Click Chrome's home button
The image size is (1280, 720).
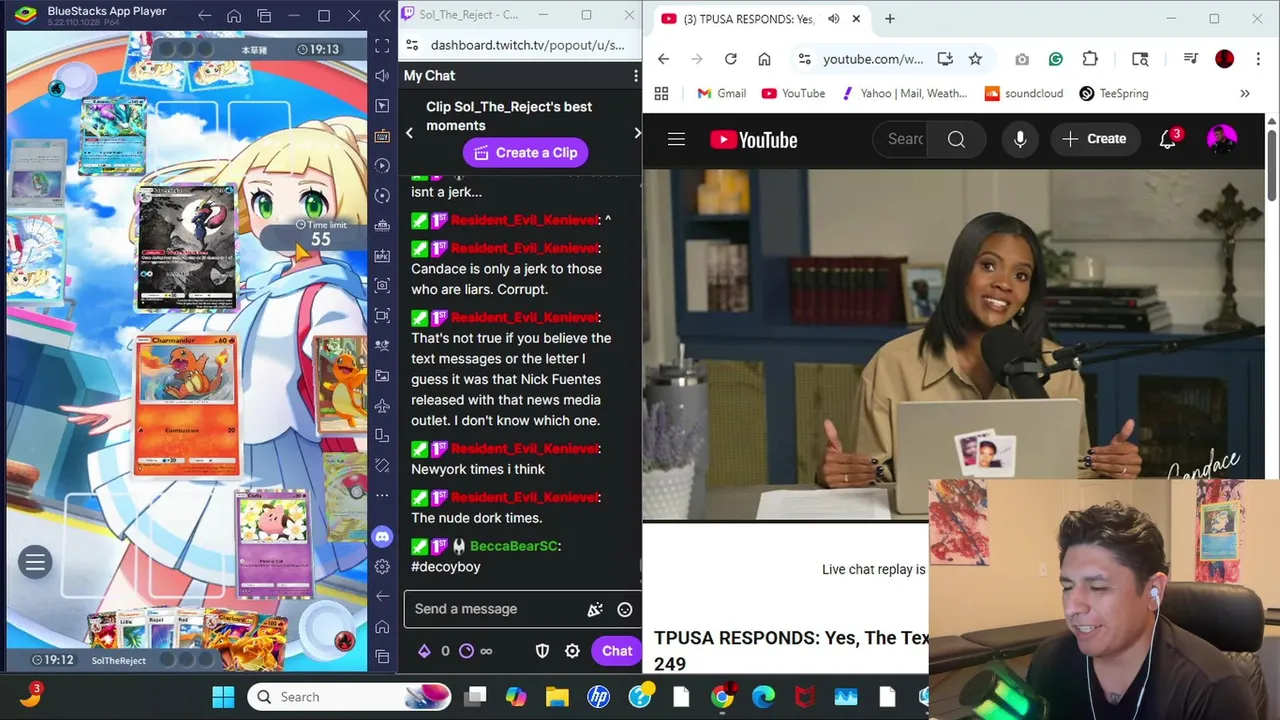click(764, 59)
